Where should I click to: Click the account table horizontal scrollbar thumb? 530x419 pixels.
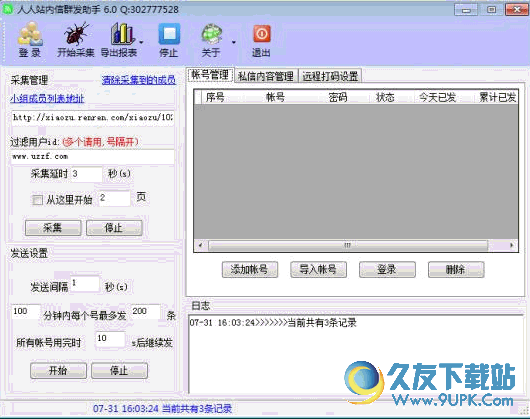348,245
